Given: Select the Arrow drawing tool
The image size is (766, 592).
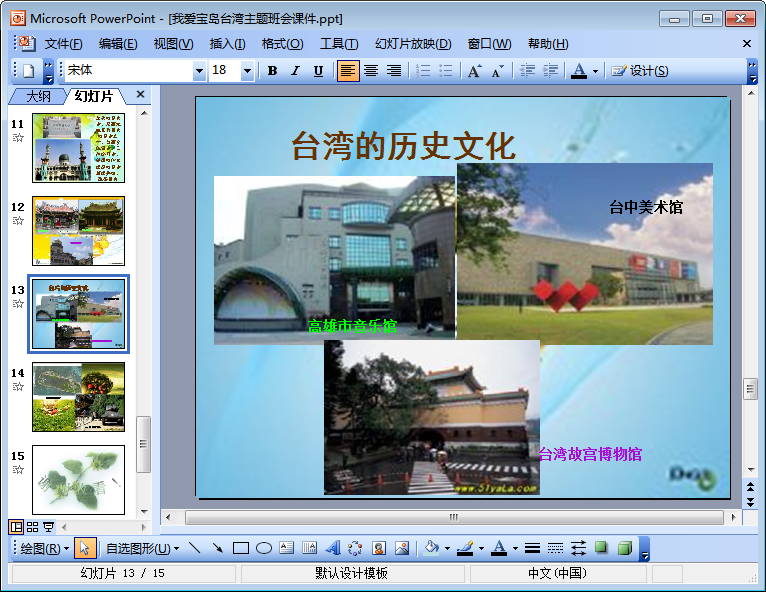Looking at the screenshot, I should [217, 548].
